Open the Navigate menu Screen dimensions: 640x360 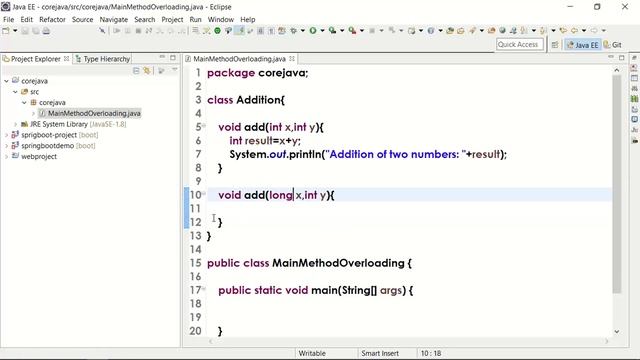(x=113, y=19)
